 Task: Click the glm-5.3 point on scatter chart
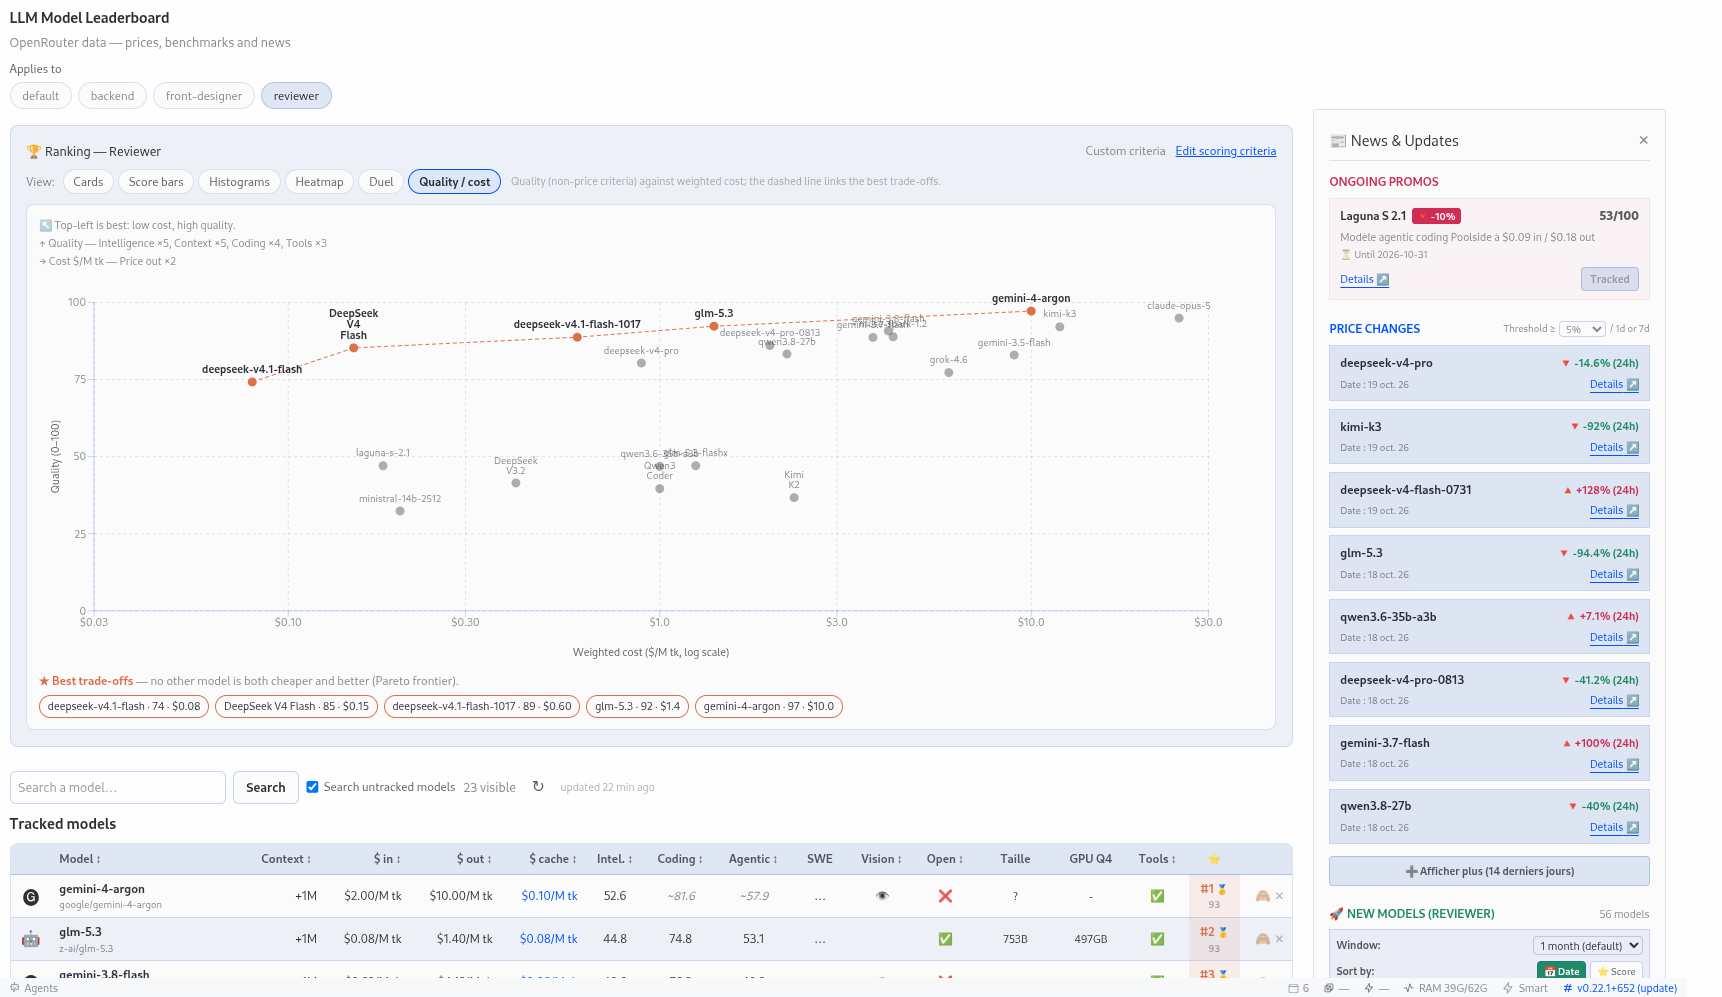click(x=713, y=326)
